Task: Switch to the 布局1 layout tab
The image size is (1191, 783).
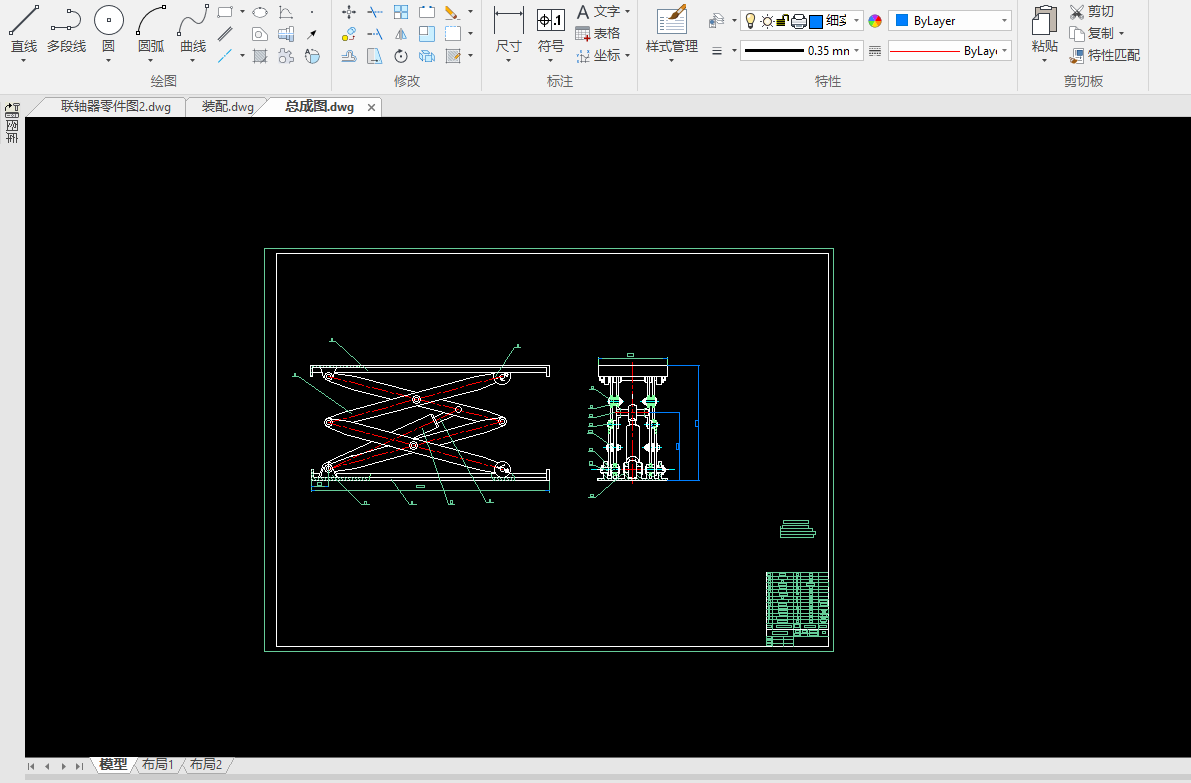Action: click(158, 765)
